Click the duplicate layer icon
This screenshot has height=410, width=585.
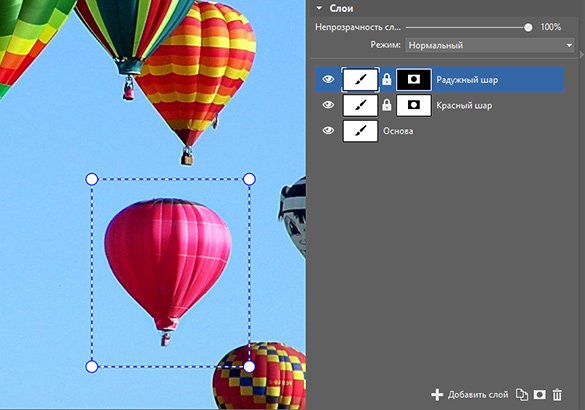(x=522, y=394)
